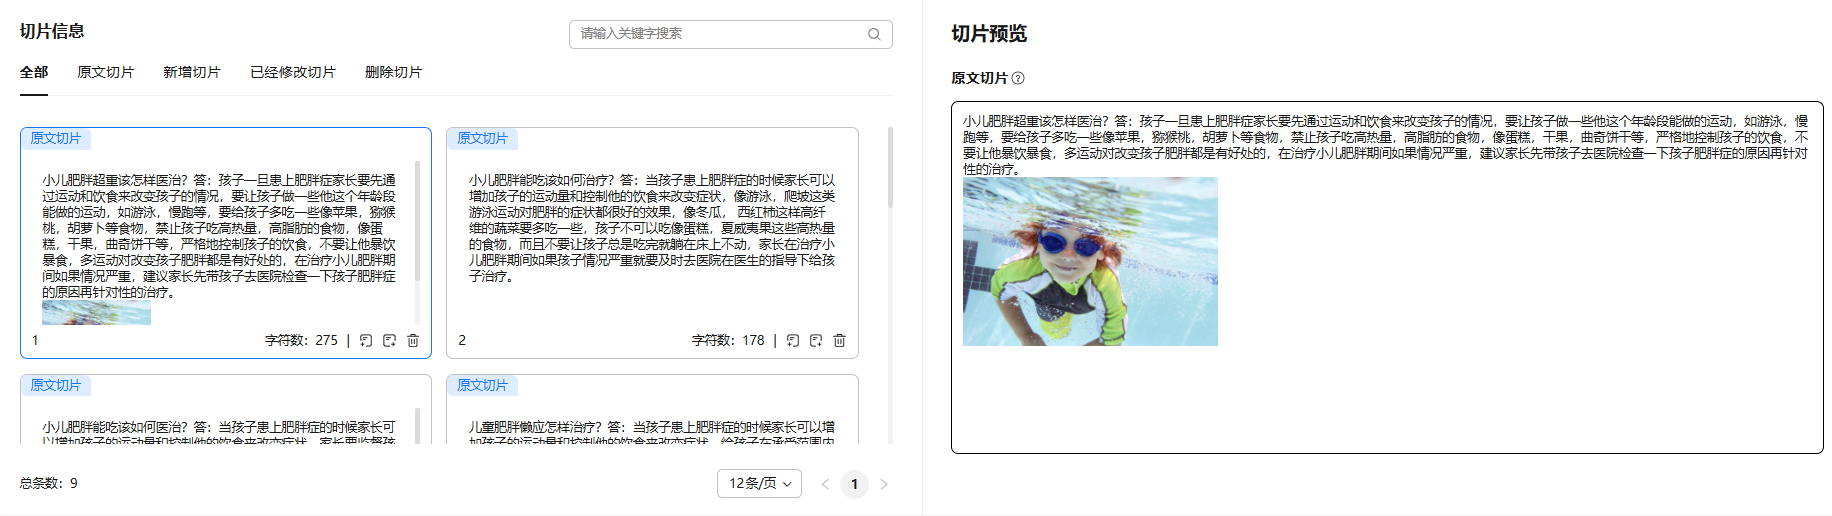The height and width of the screenshot is (516, 1832).
Task: Click the search magnifier icon
Action: click(x=874, y=34)
